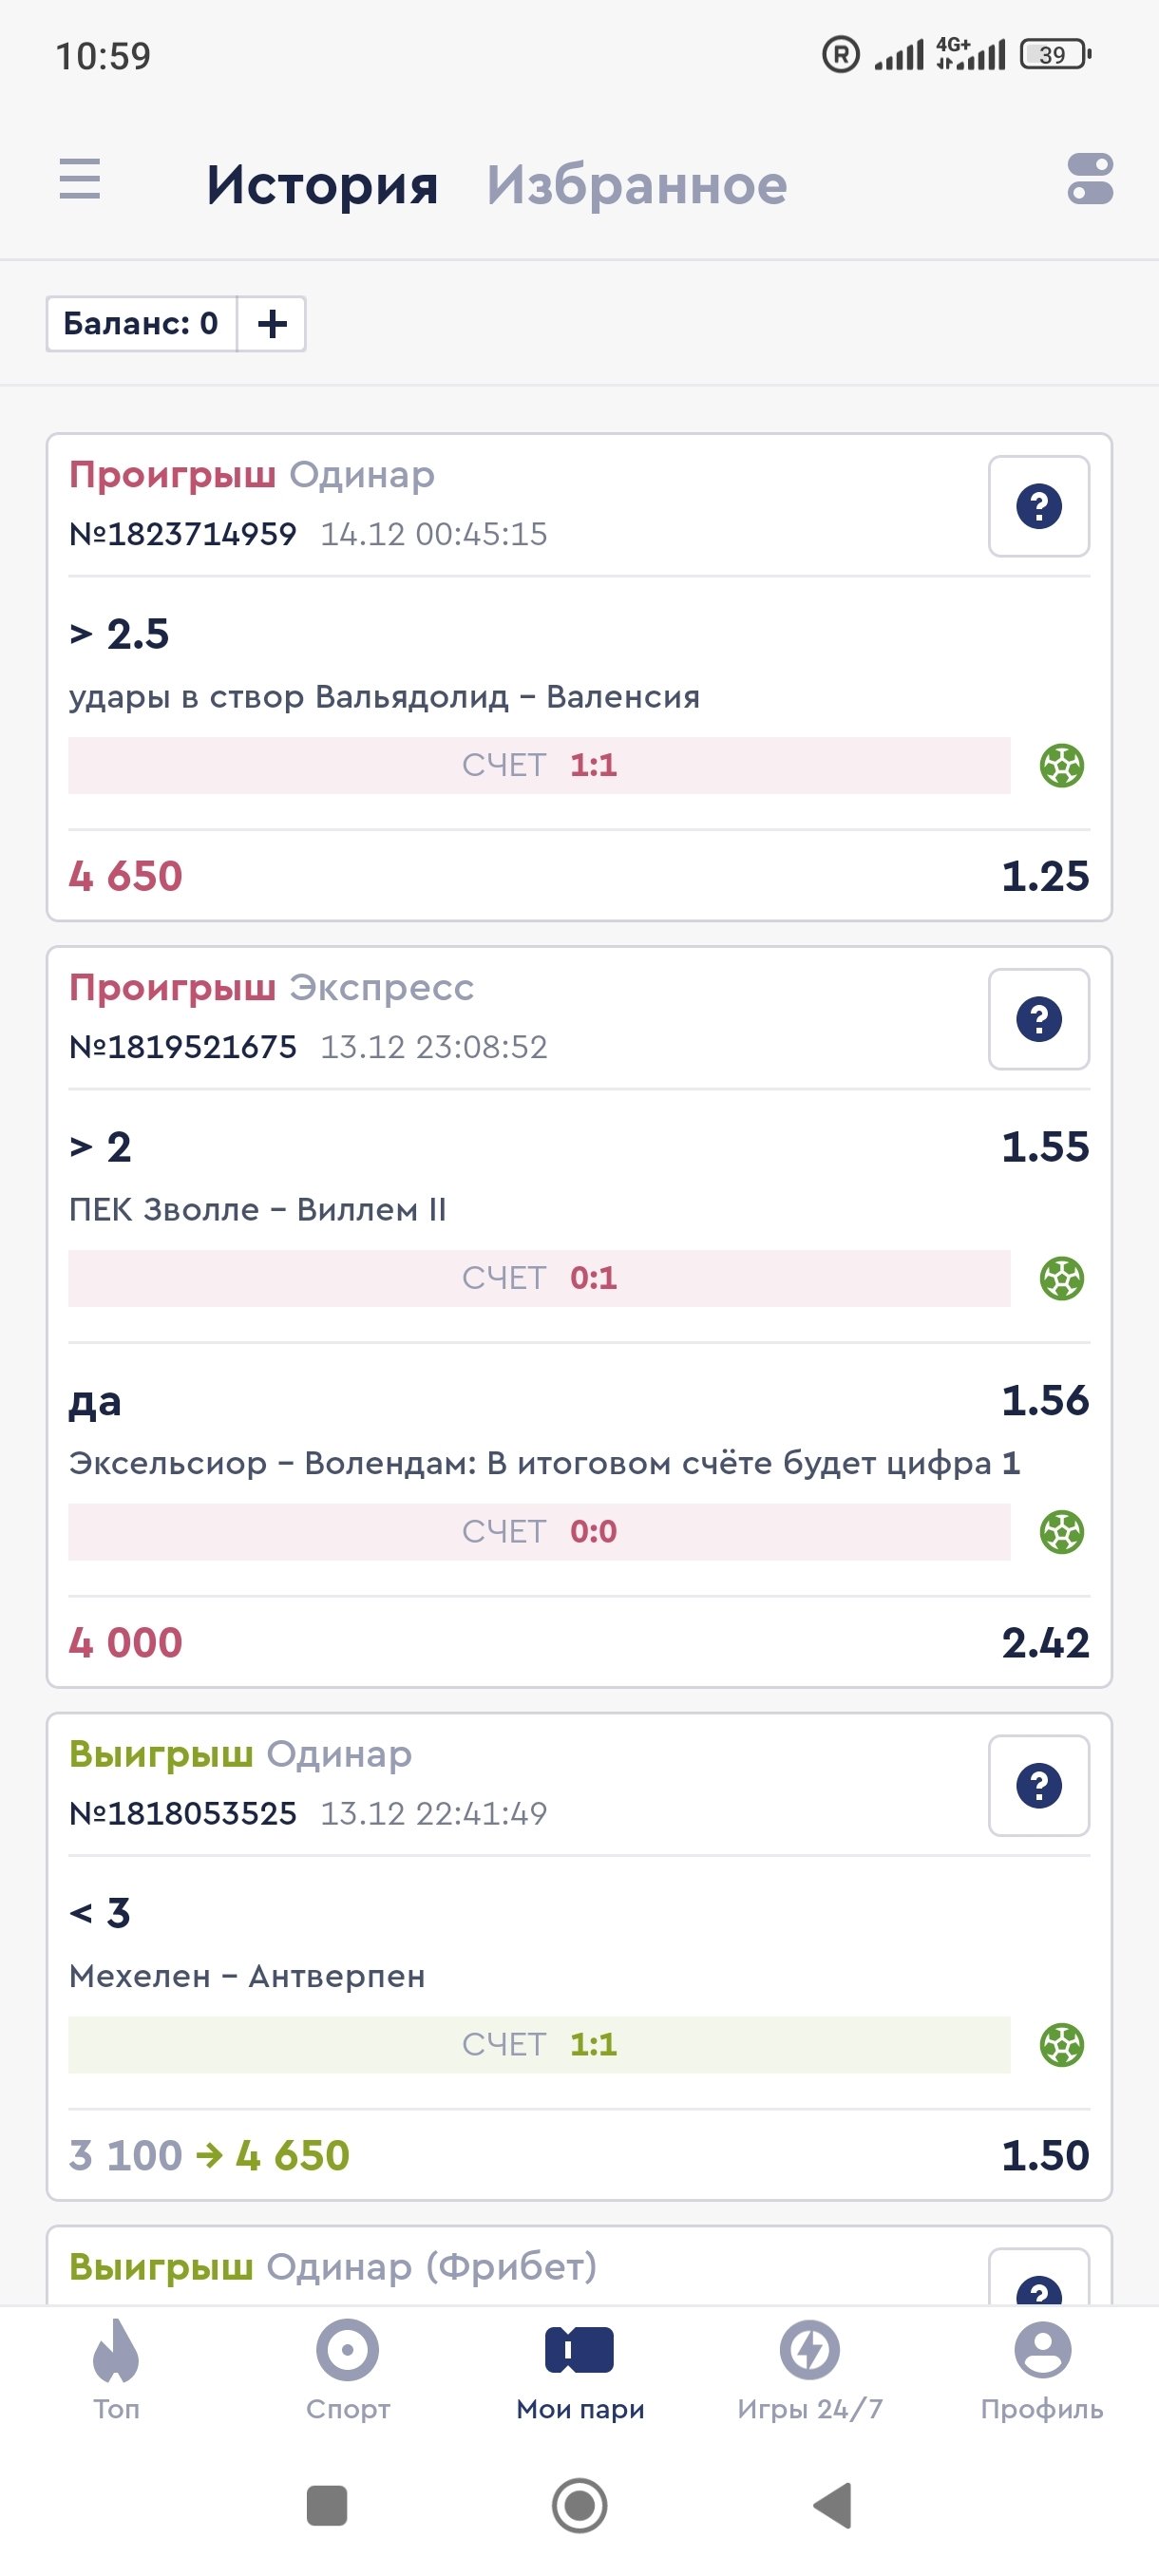
Task: Tap the Баланс: 0 label
Action: click(141, 324)
